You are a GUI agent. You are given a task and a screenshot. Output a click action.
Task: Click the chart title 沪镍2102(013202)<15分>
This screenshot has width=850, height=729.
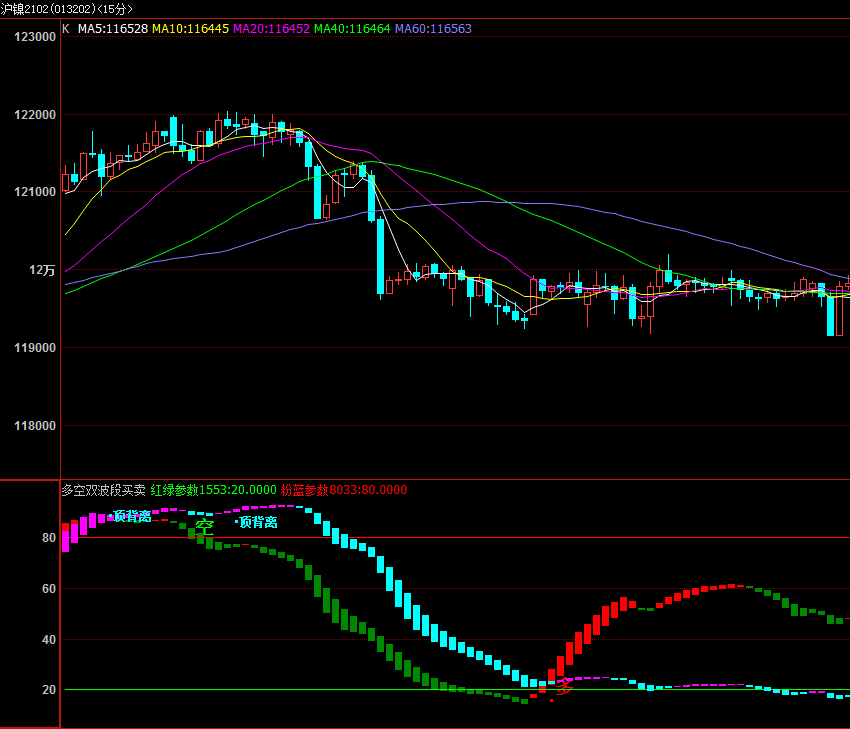[x=67, y=9]
